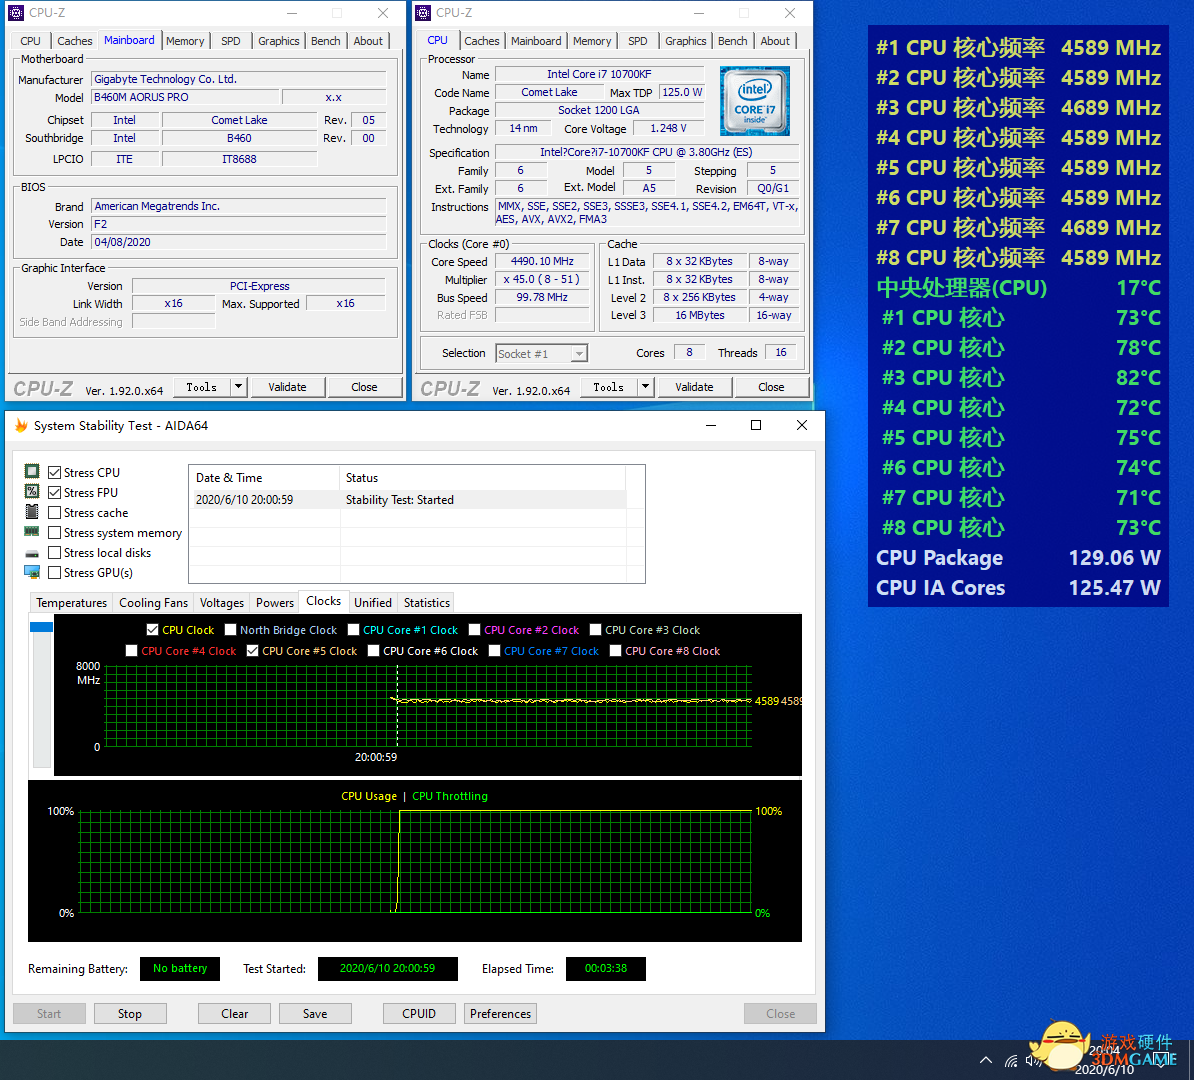Image resolution: width=1194 pixels, height=1080 pixels.
Task: Open the Bench tab in the Processor CPU-Z window
Action: [x=733, y=41]
